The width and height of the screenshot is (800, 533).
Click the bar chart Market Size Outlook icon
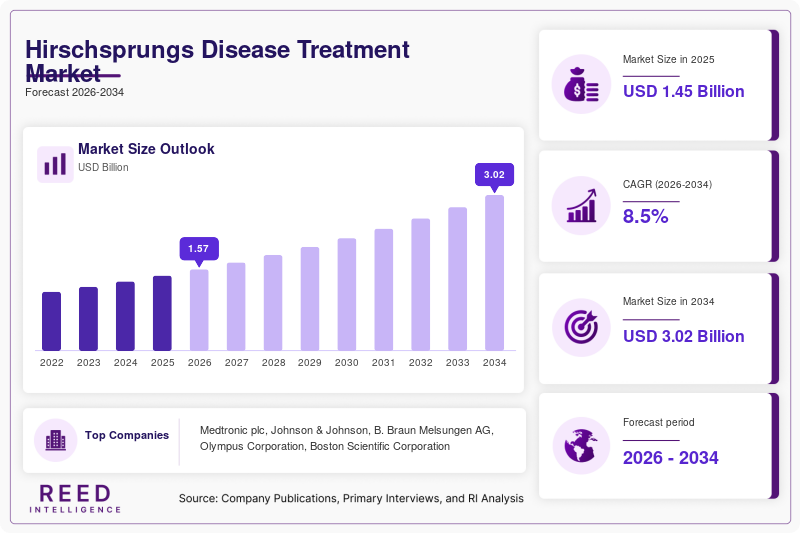[55, 164]
